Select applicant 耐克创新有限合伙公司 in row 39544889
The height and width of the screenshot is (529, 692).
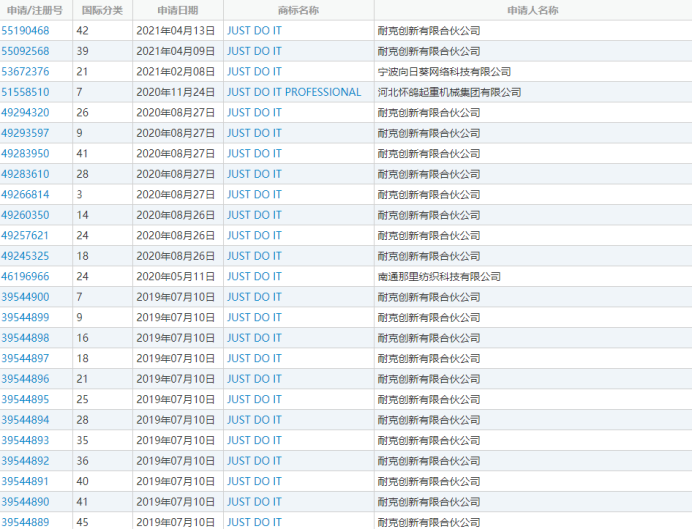point(429,522)
